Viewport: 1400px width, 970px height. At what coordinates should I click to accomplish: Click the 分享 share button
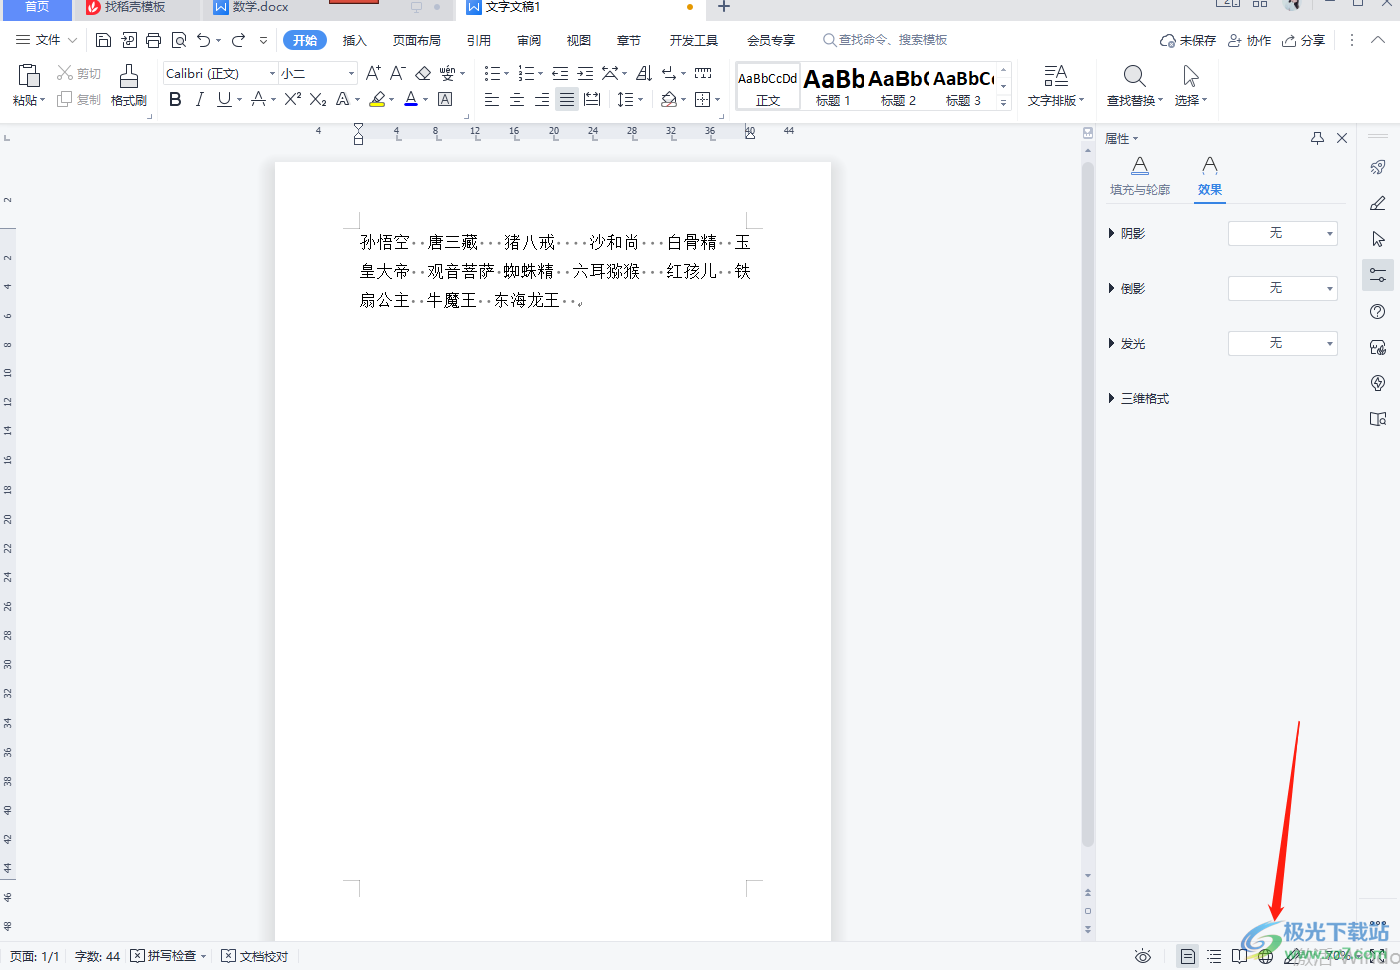tap(1304, 40)
